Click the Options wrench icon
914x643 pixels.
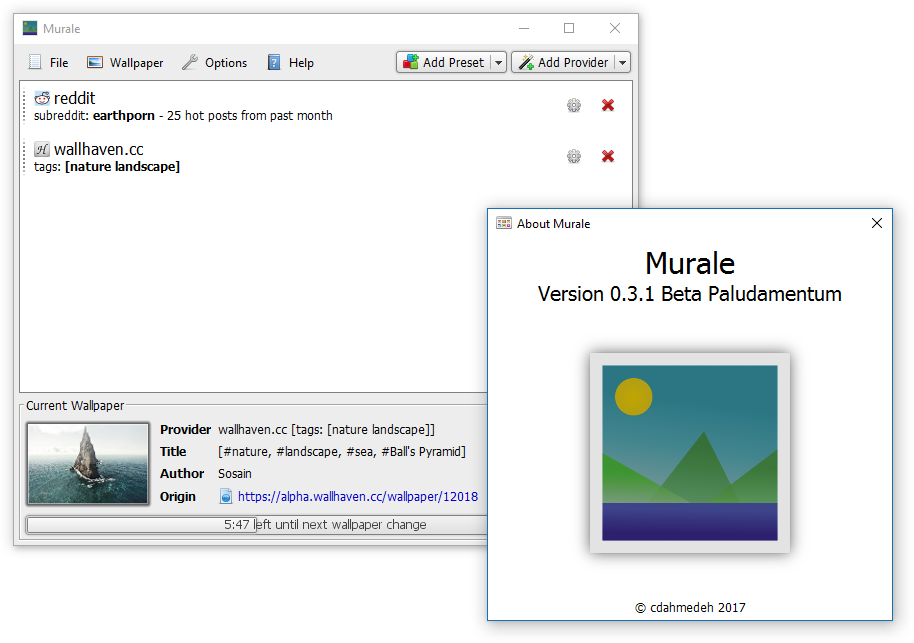[190, 62]
